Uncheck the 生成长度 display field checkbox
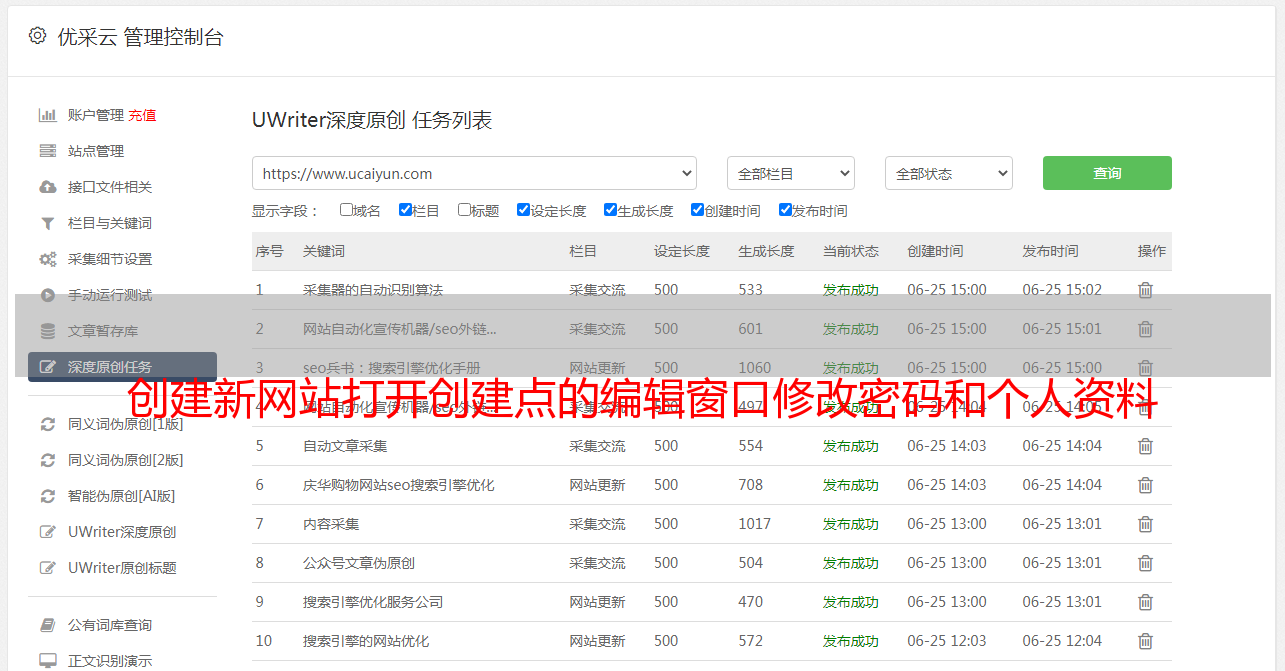Viewport: 1285px width, 671px height. (610, 210)
